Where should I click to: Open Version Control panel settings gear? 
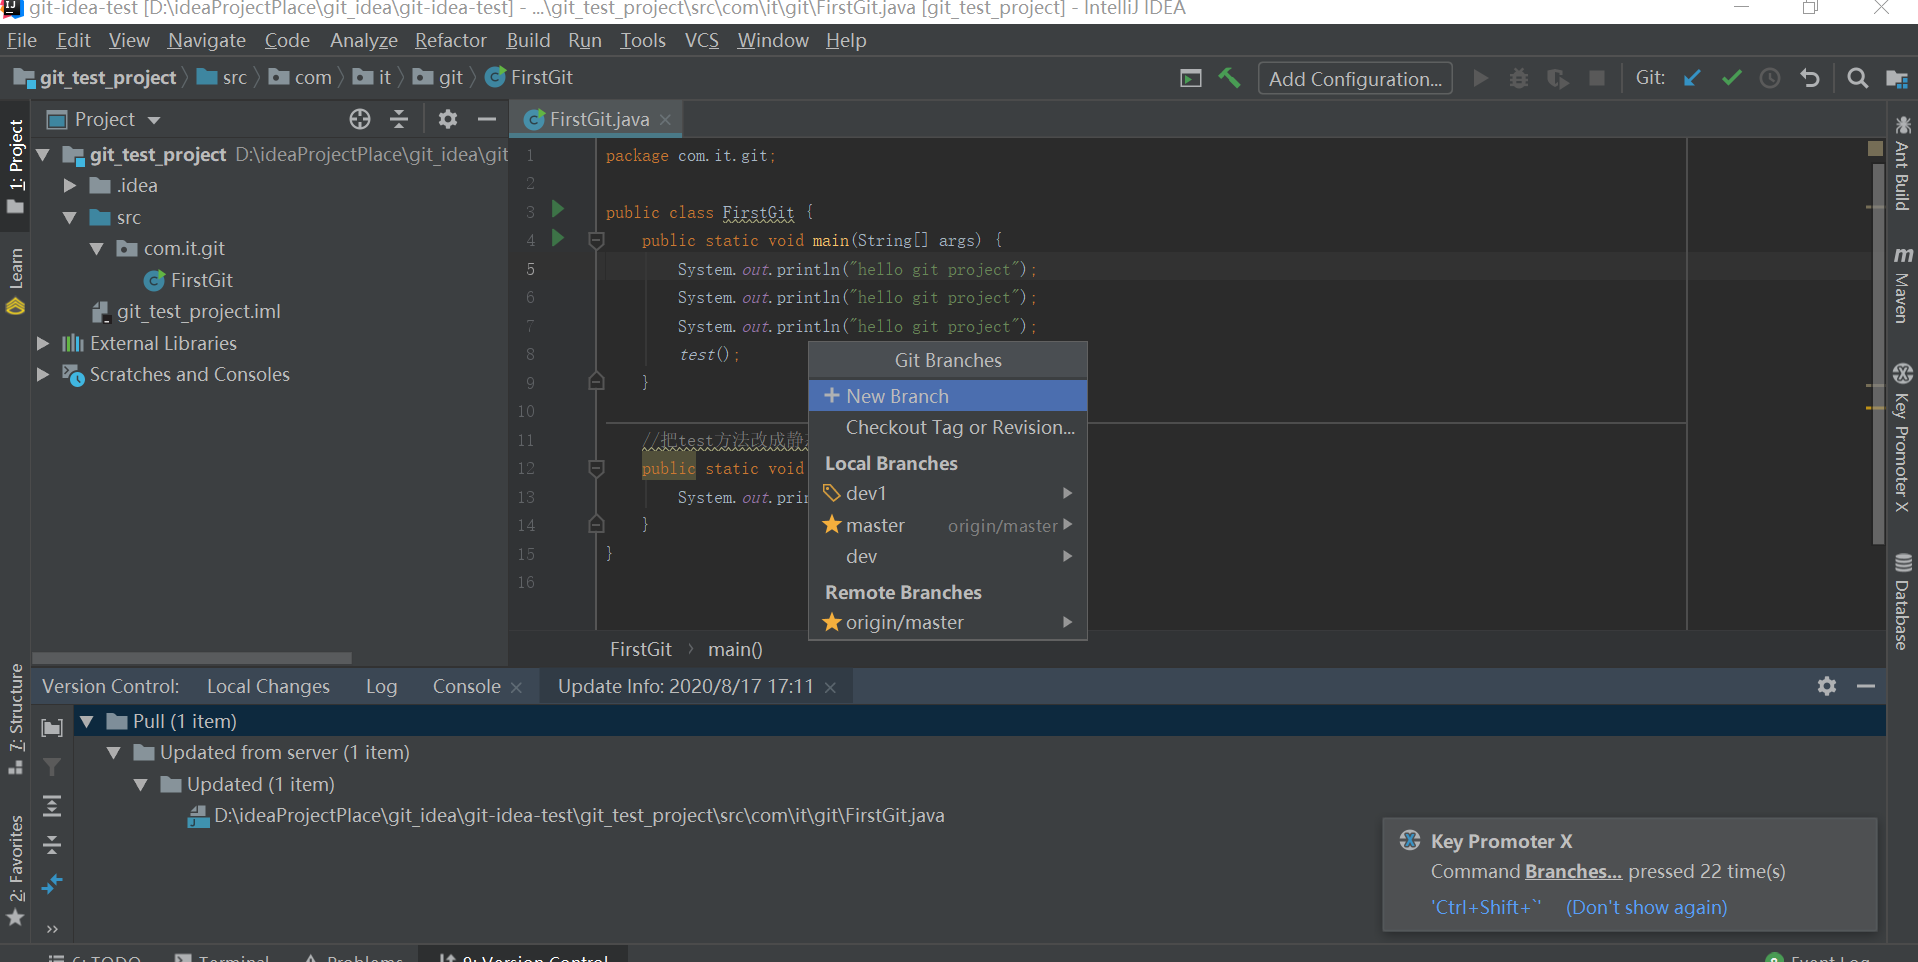tap(1827, 686)
